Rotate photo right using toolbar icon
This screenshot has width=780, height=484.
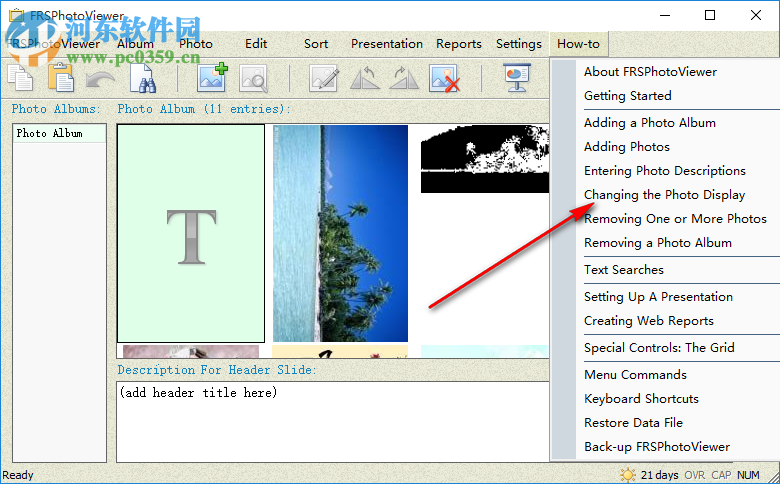[404, 79]
